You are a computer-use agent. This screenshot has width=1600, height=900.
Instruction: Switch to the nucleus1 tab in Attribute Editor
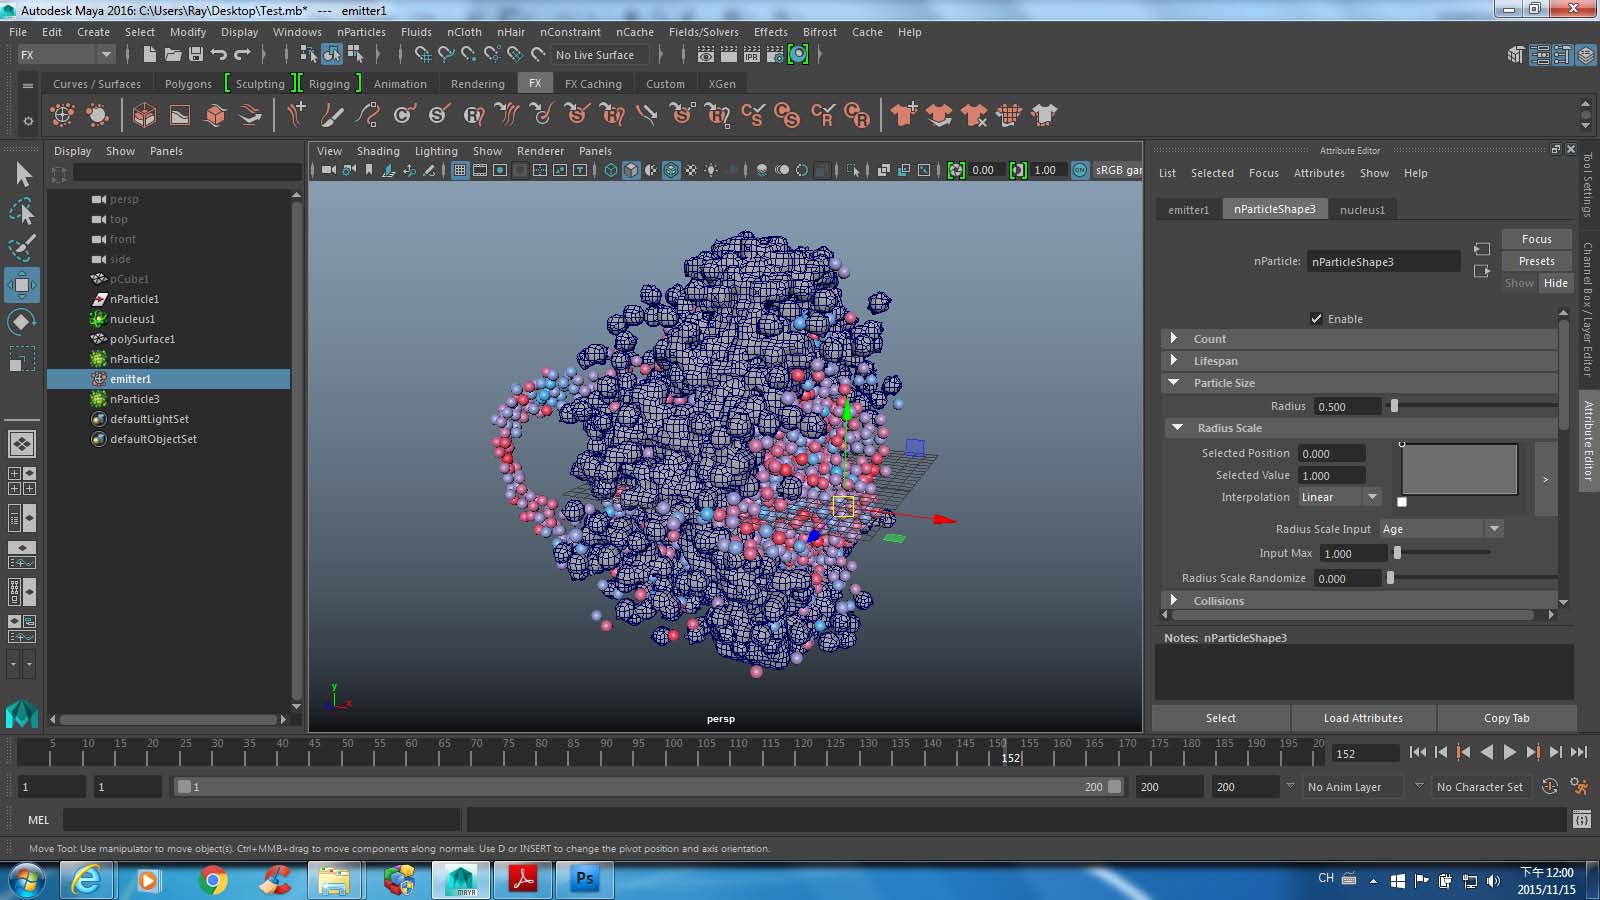1363,209
